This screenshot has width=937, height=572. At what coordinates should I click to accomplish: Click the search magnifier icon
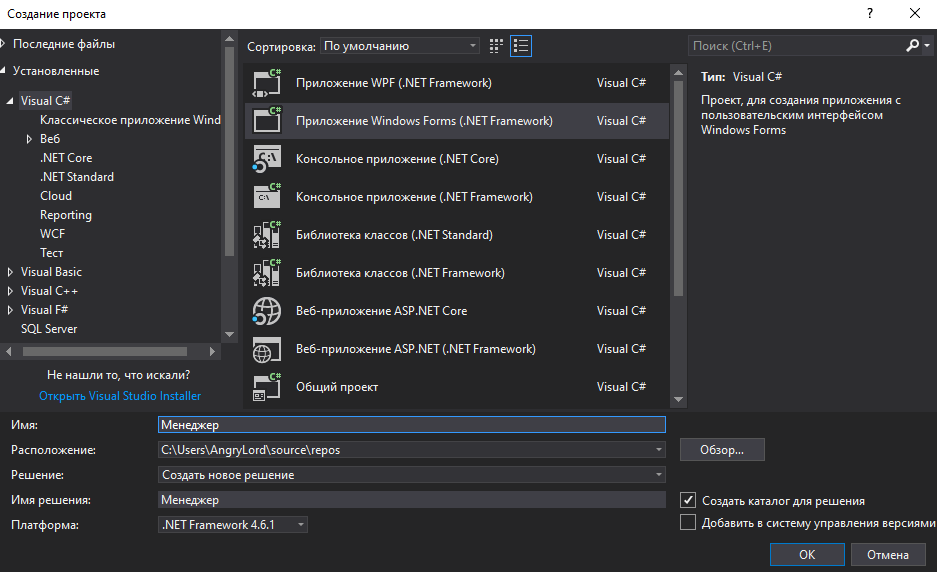coord(912,45)
